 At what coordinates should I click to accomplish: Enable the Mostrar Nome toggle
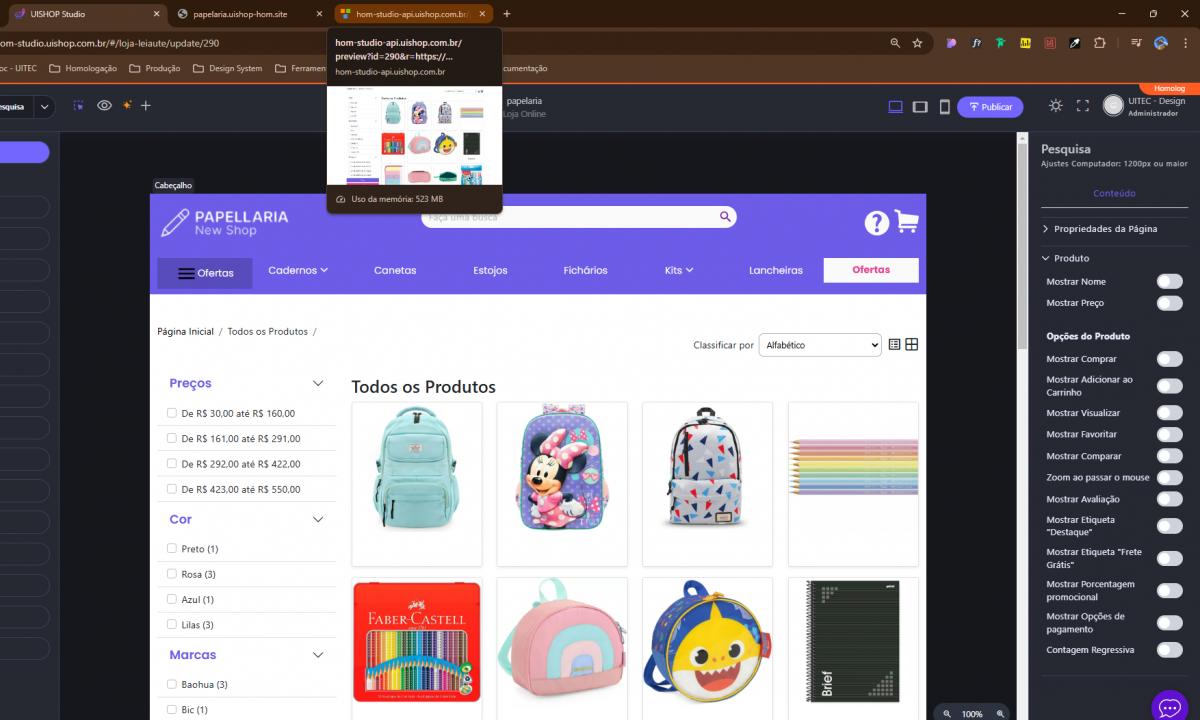[x=1168, y=282]
